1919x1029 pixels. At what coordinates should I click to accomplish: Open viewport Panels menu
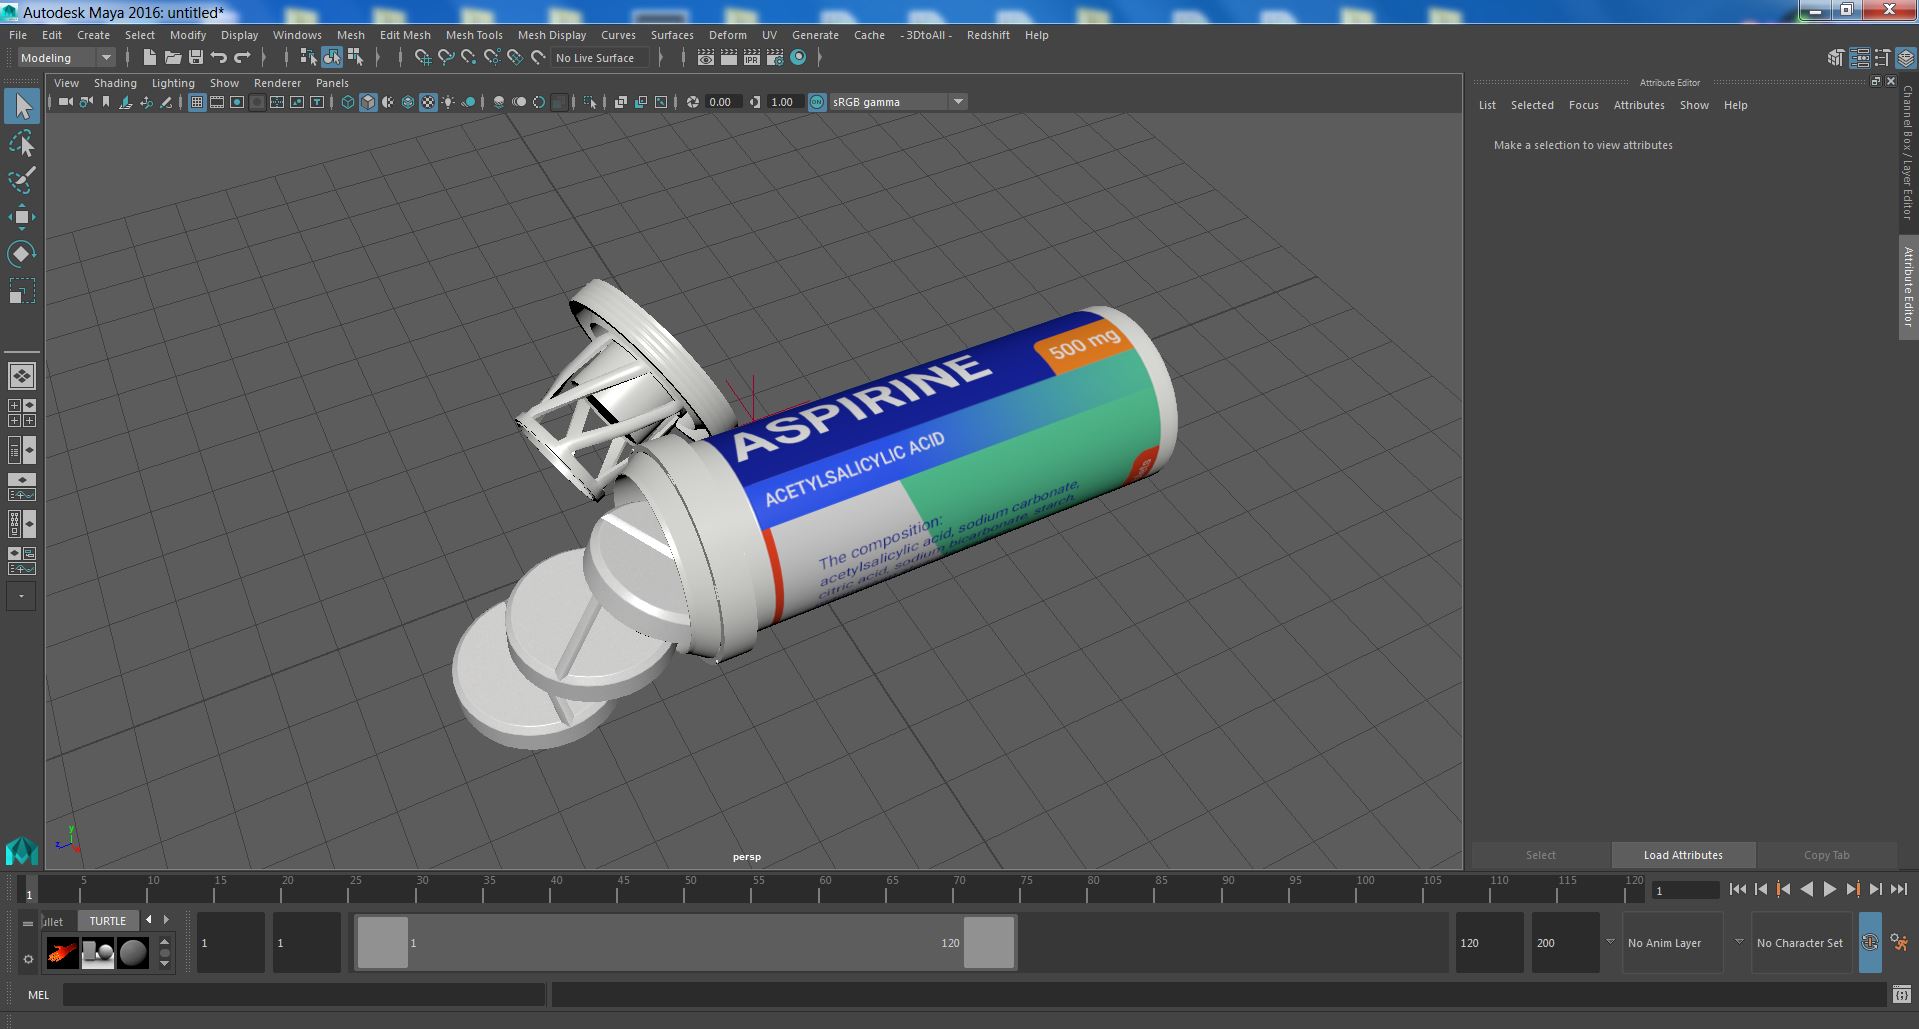point(332,83)
